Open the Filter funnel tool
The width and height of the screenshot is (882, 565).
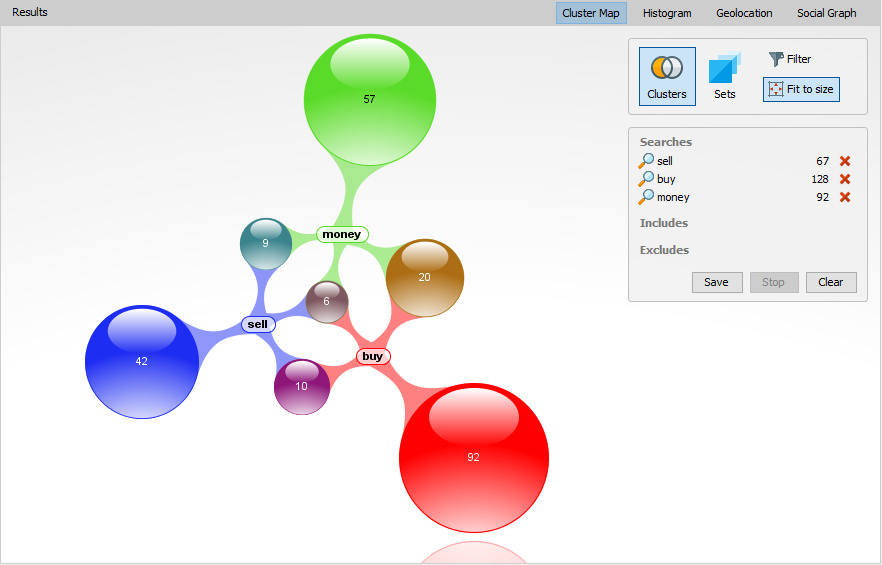(790, 59)
